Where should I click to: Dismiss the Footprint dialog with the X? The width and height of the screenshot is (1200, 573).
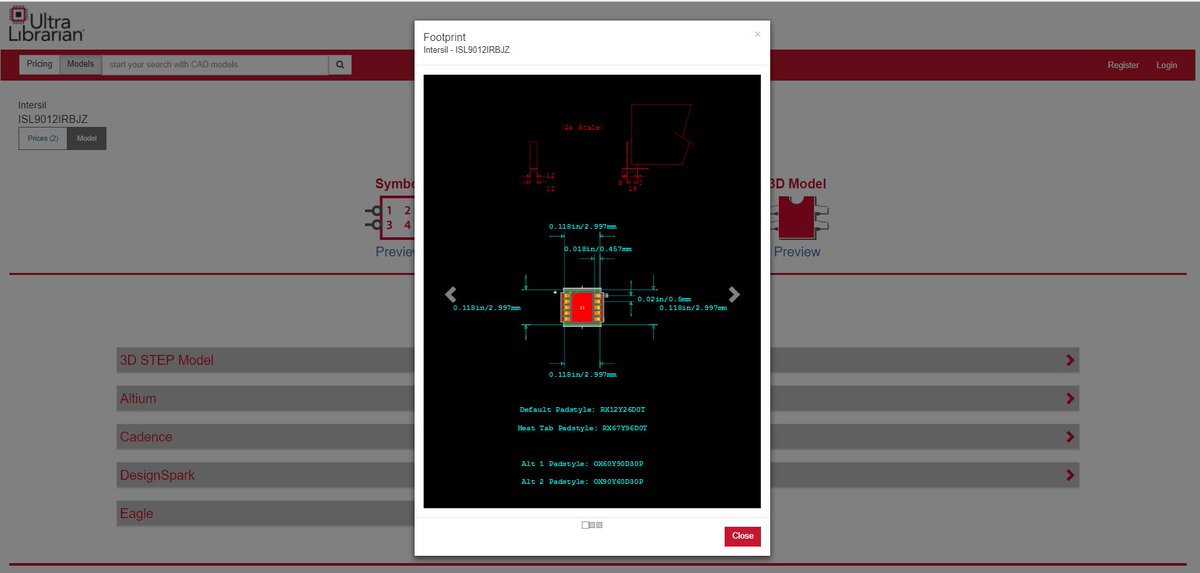[757, 34]
